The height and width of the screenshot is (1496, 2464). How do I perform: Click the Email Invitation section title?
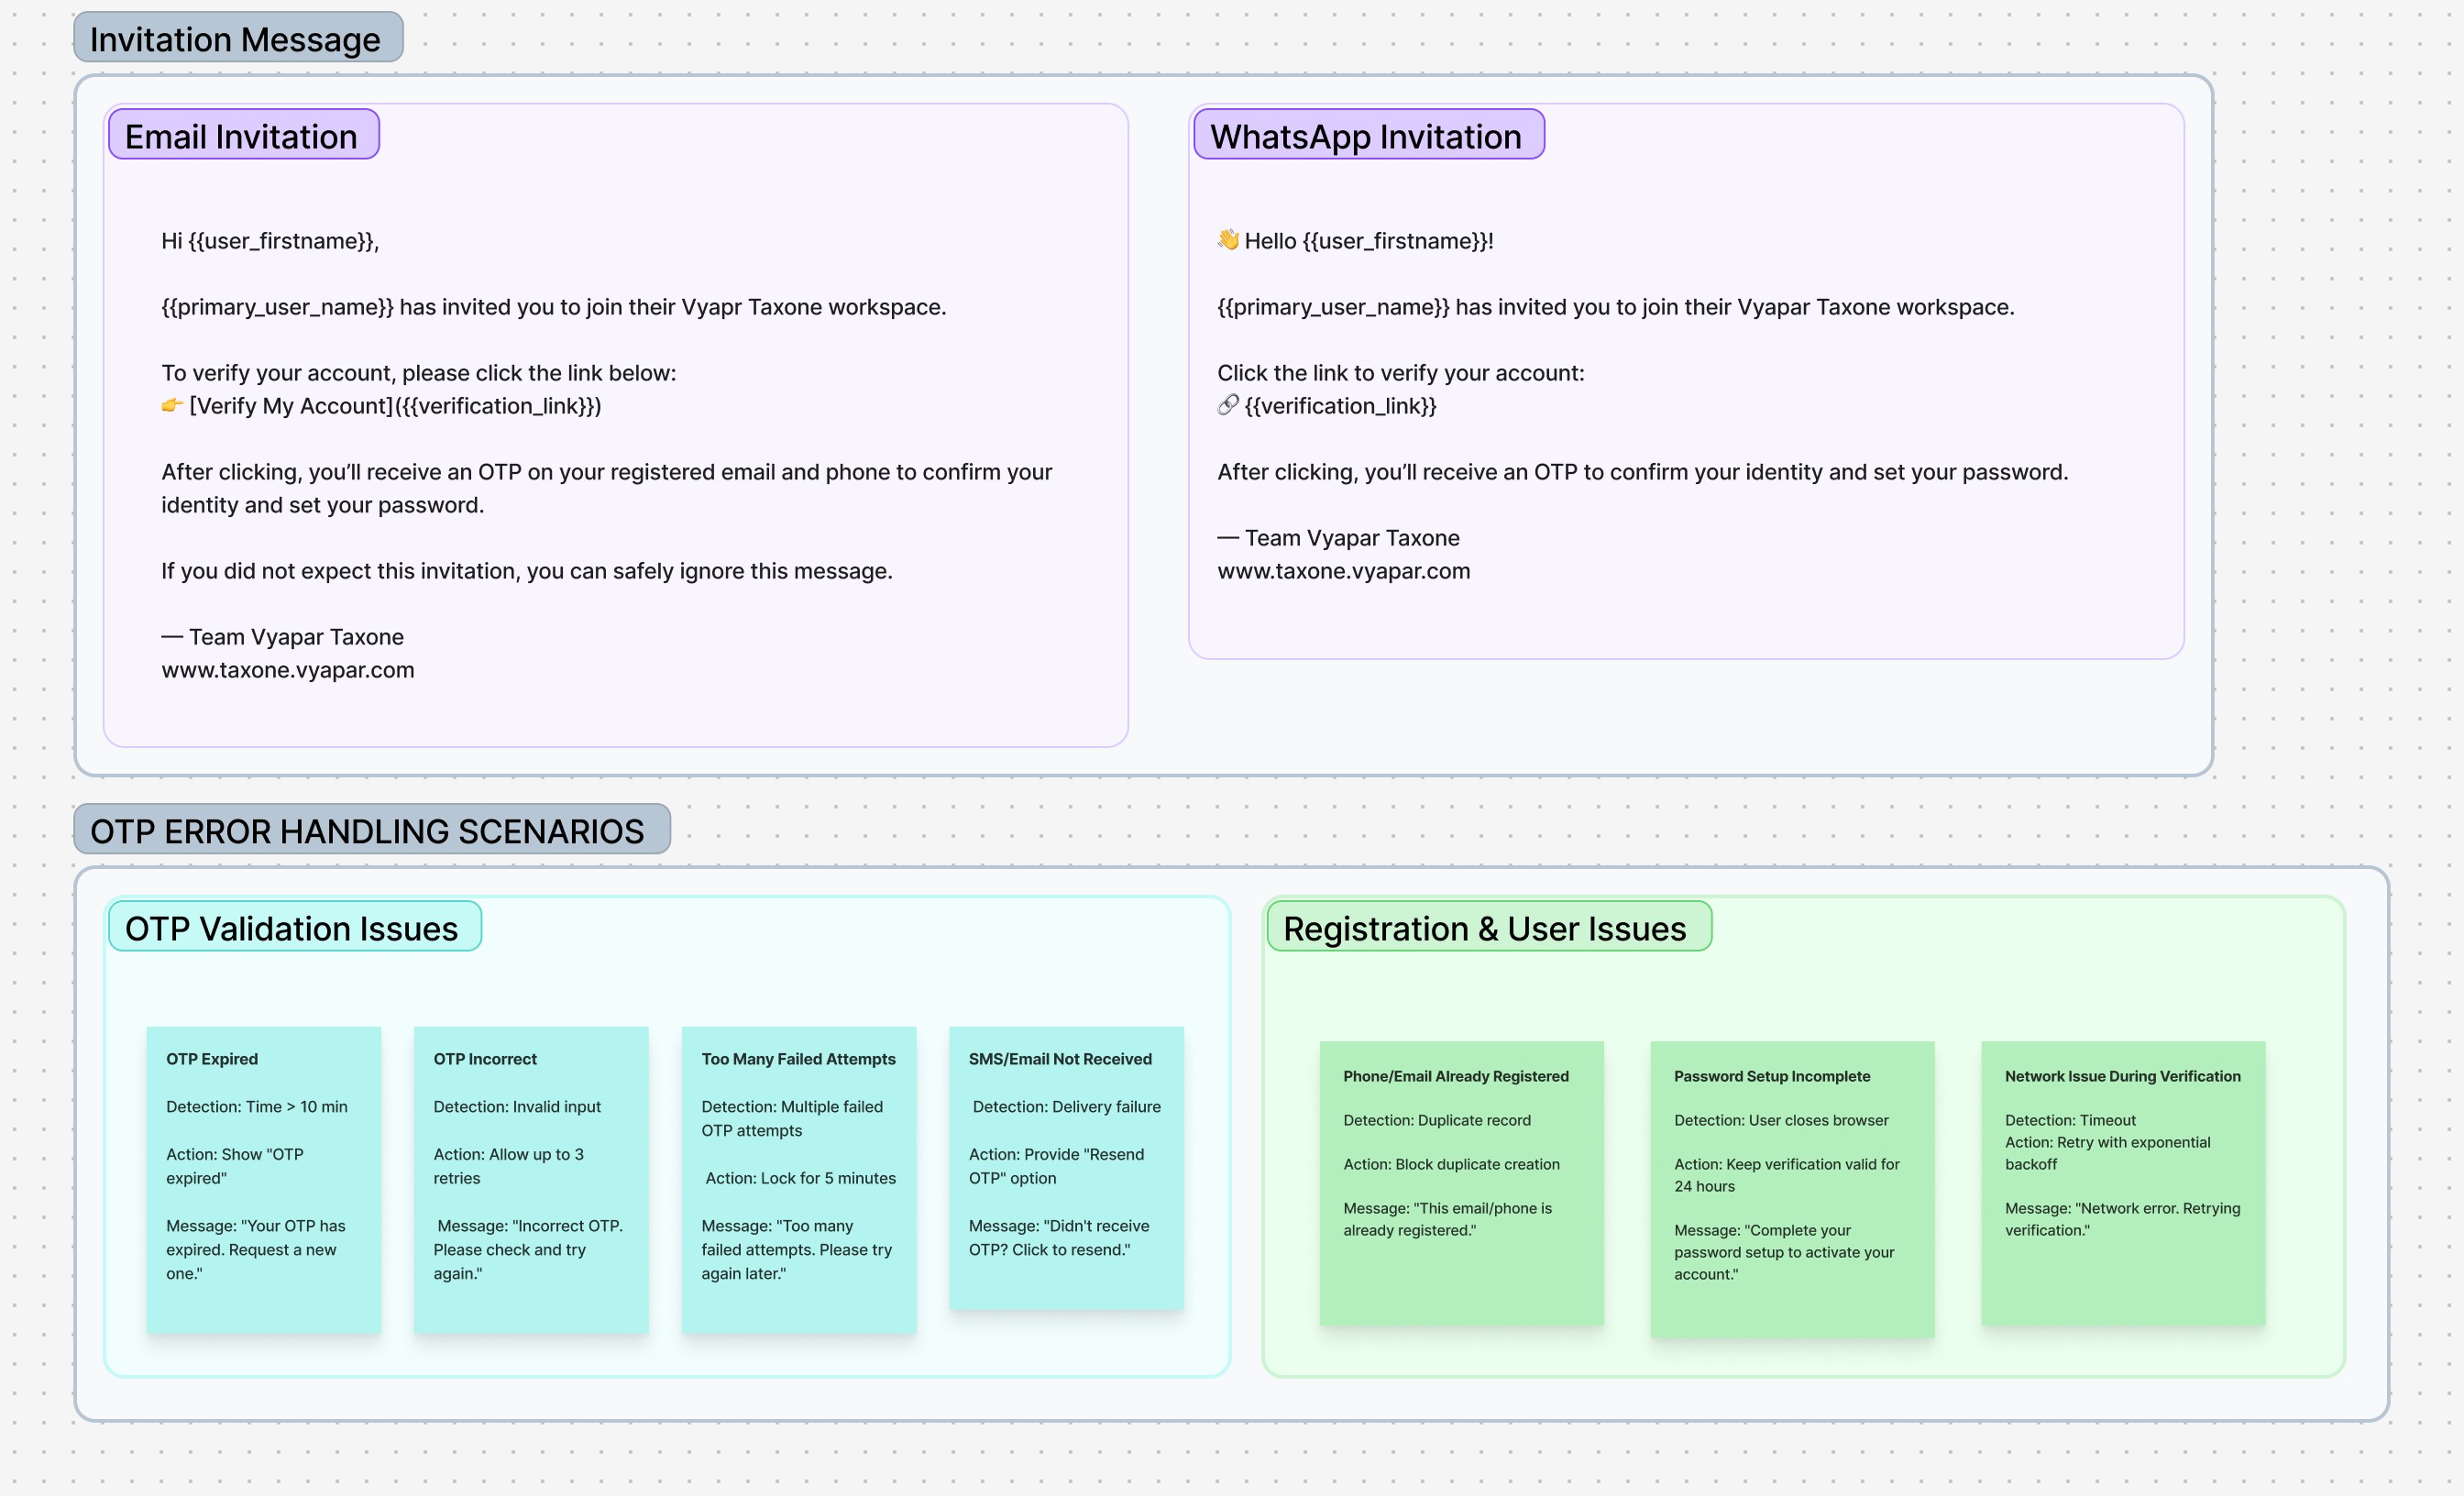point(243,135)
